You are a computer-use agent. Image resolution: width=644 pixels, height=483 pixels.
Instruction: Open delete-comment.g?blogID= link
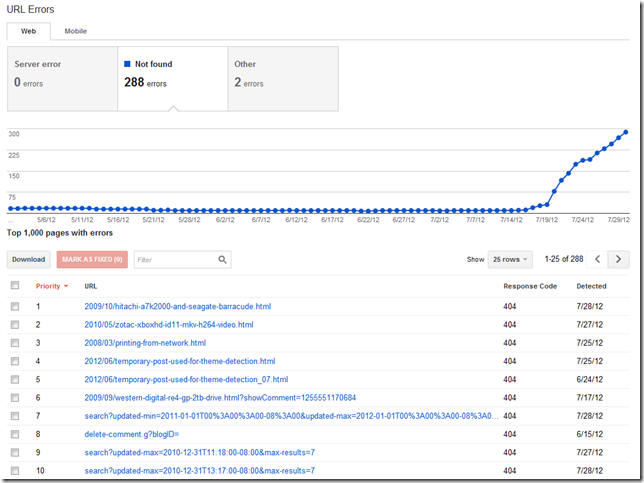tap(132, 434)
